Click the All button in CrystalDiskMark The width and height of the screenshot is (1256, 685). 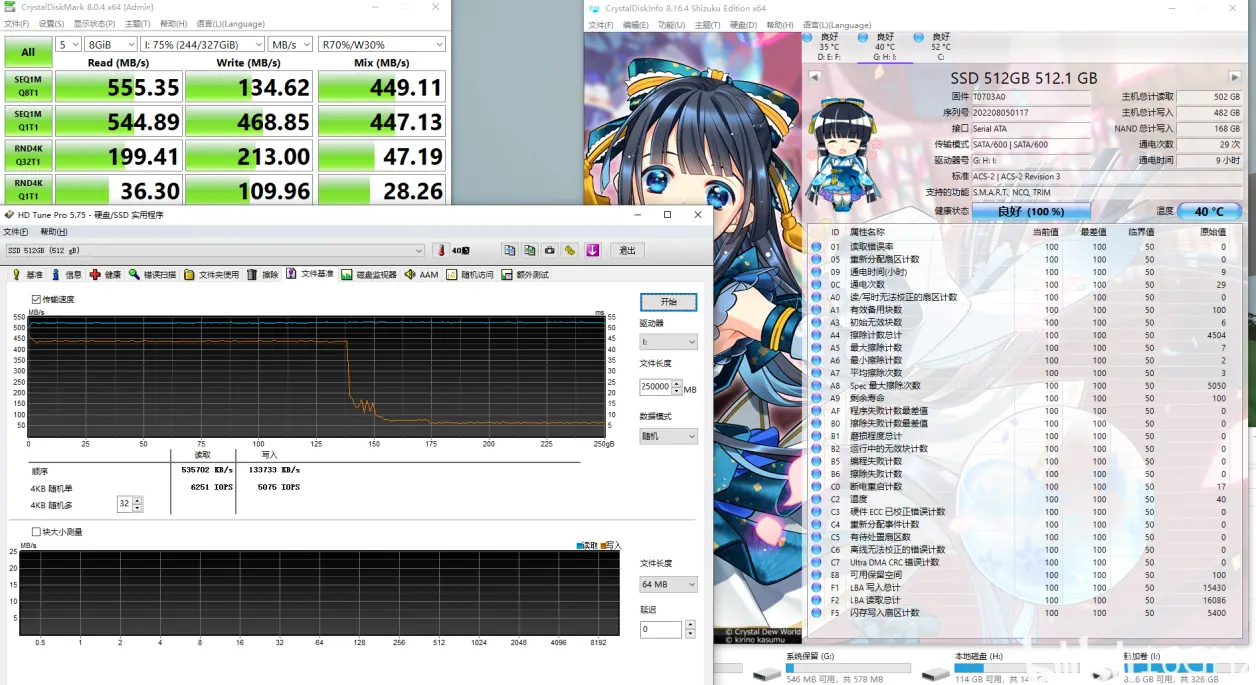pos(28,52)
